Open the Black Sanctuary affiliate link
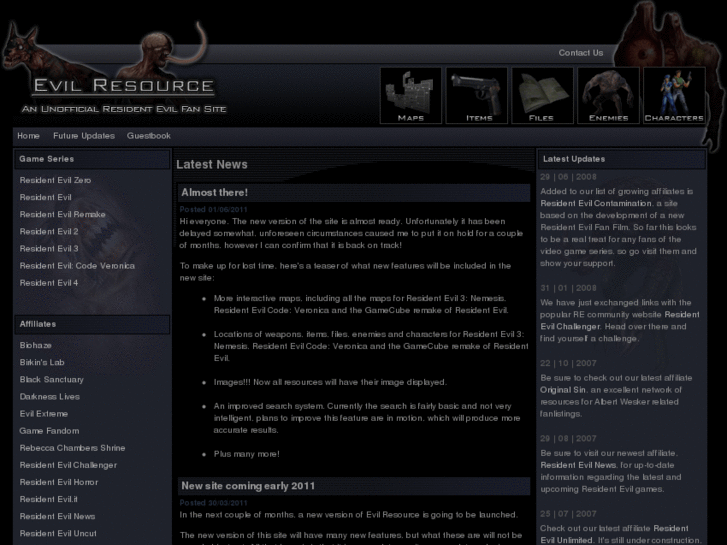This screenshot has height=545, width=727. click(x=51, y=379)
